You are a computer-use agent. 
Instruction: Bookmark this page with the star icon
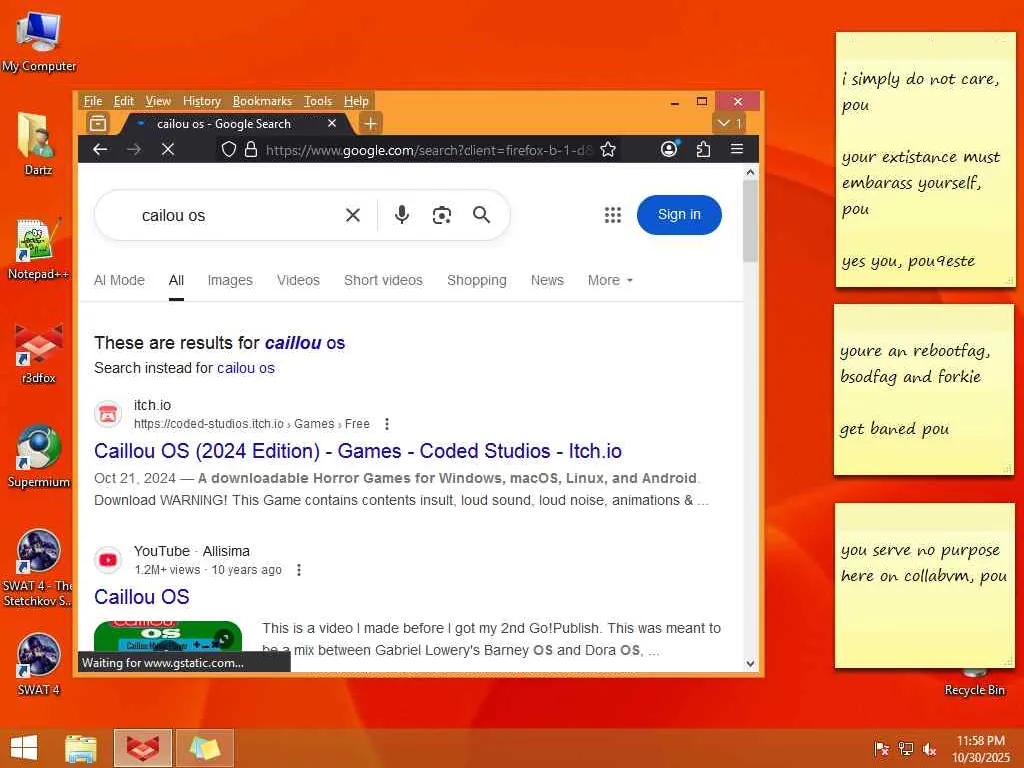point(608,150)
